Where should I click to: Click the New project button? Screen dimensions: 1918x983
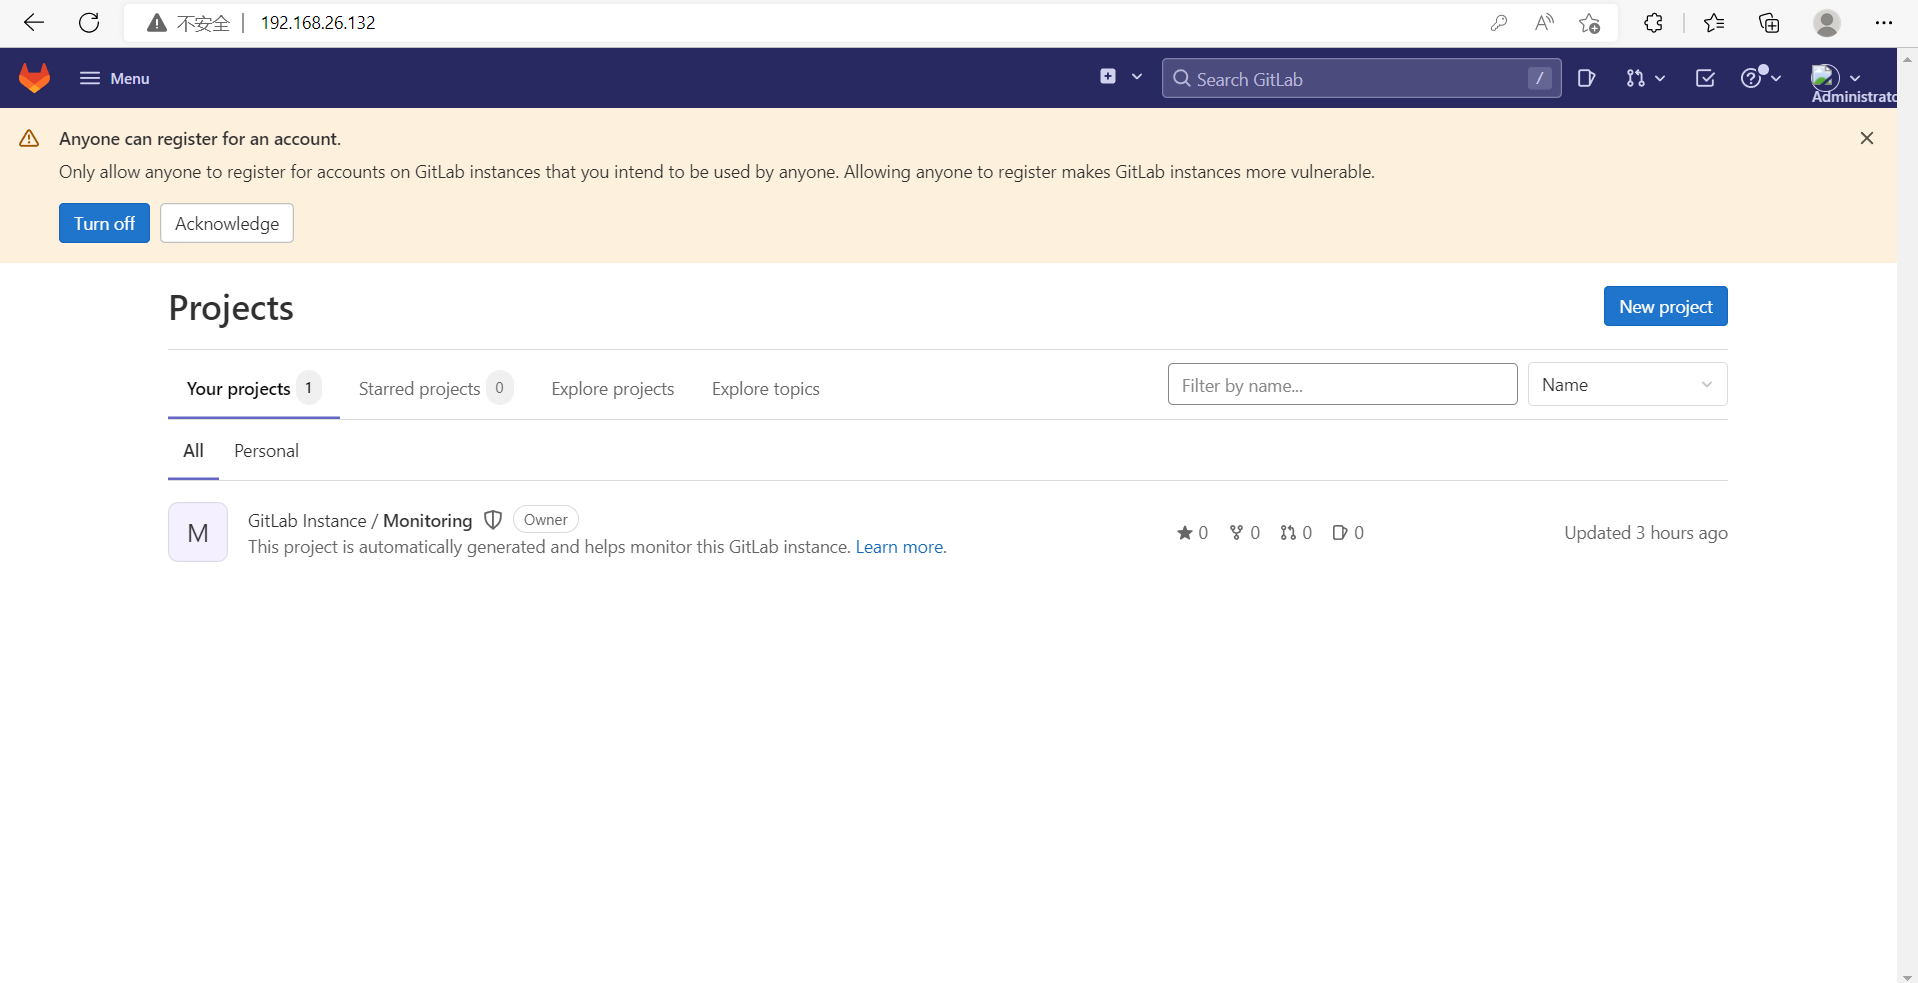click(x=1666, y=306)
